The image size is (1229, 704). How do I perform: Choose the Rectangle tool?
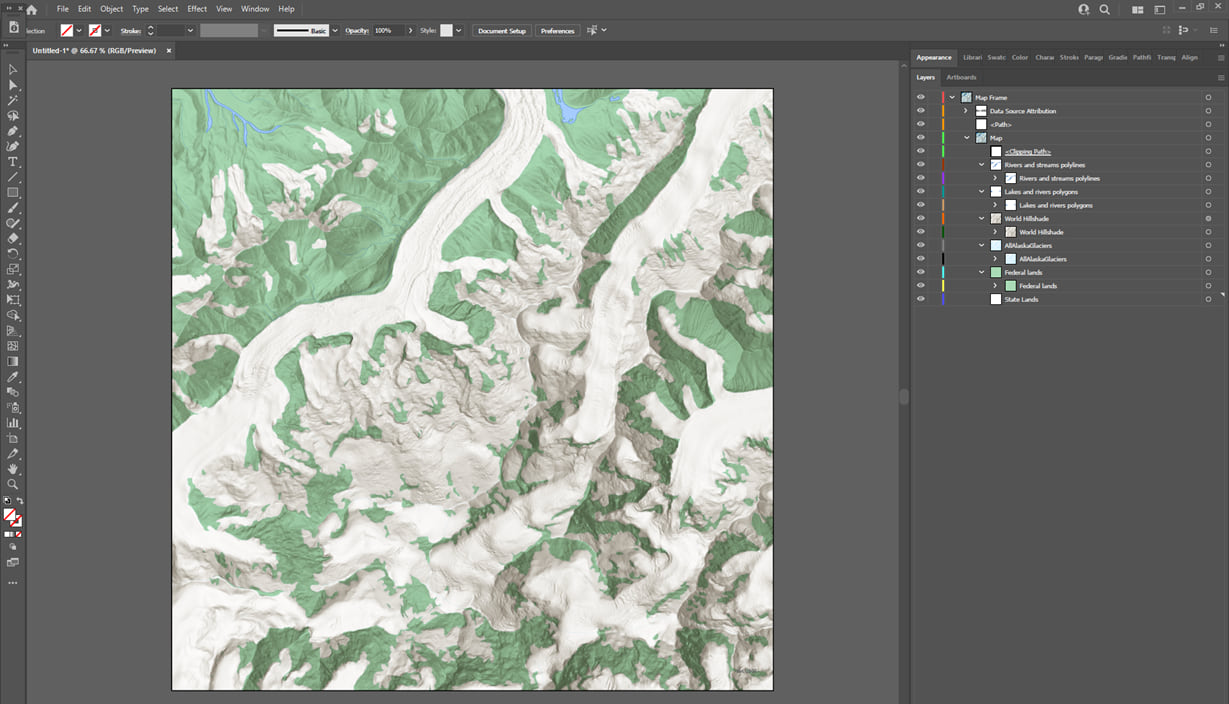[x=13, y=191]
